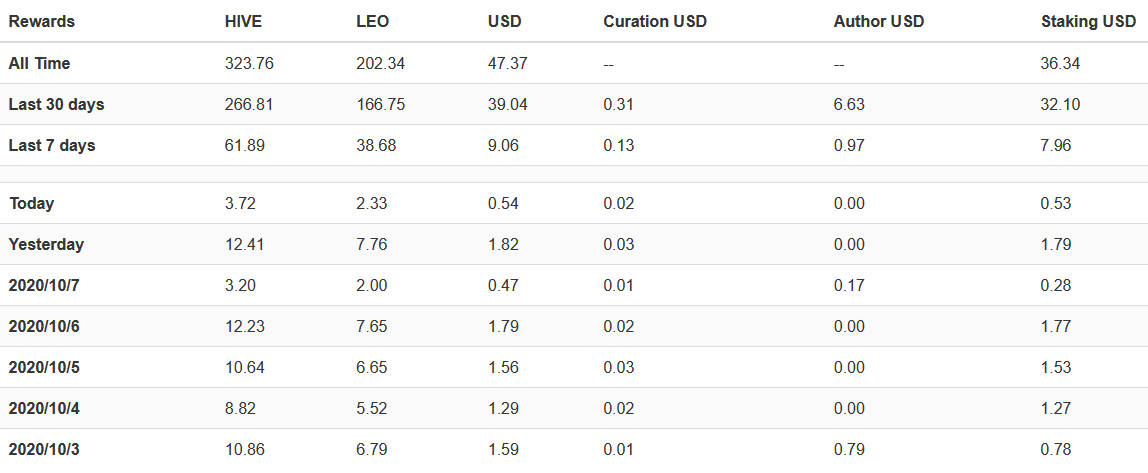Select the 2020/10/3 date row
This screenshot has height=473, width=1148.
coord(574,450)
